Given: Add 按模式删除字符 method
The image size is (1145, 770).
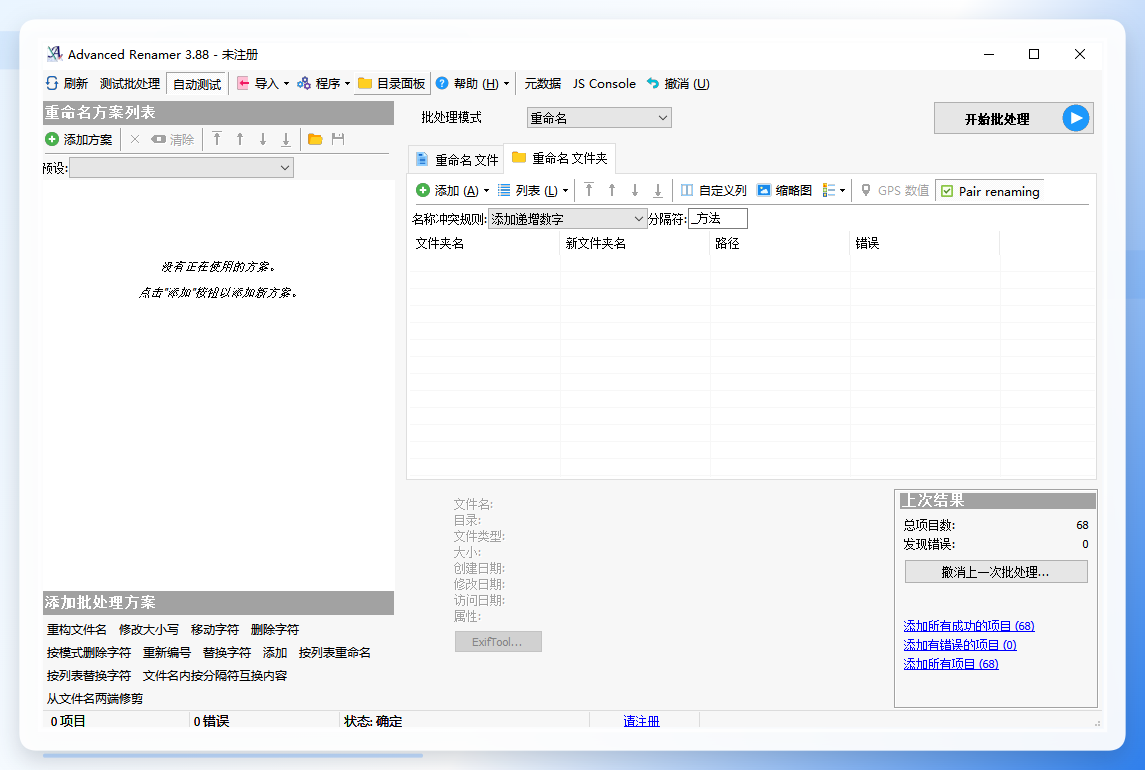Looking at the screenshot, I should (x=89, y=653).
